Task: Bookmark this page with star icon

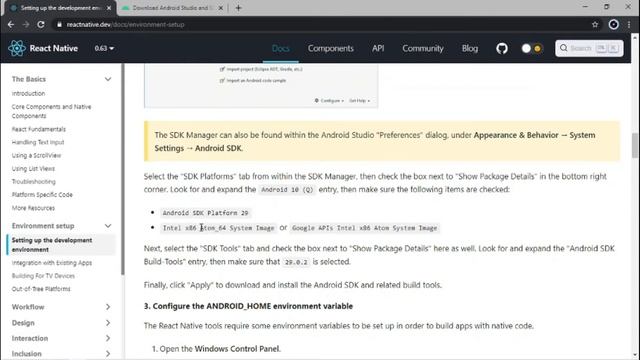Action: (x=595, y=24)
